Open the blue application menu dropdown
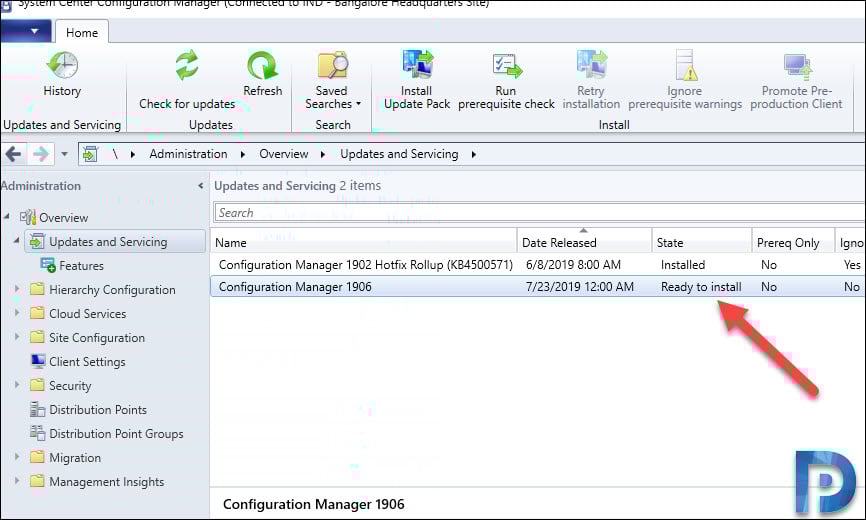The height and width of the screenshot is (520, 866). [x=26, y=31]
